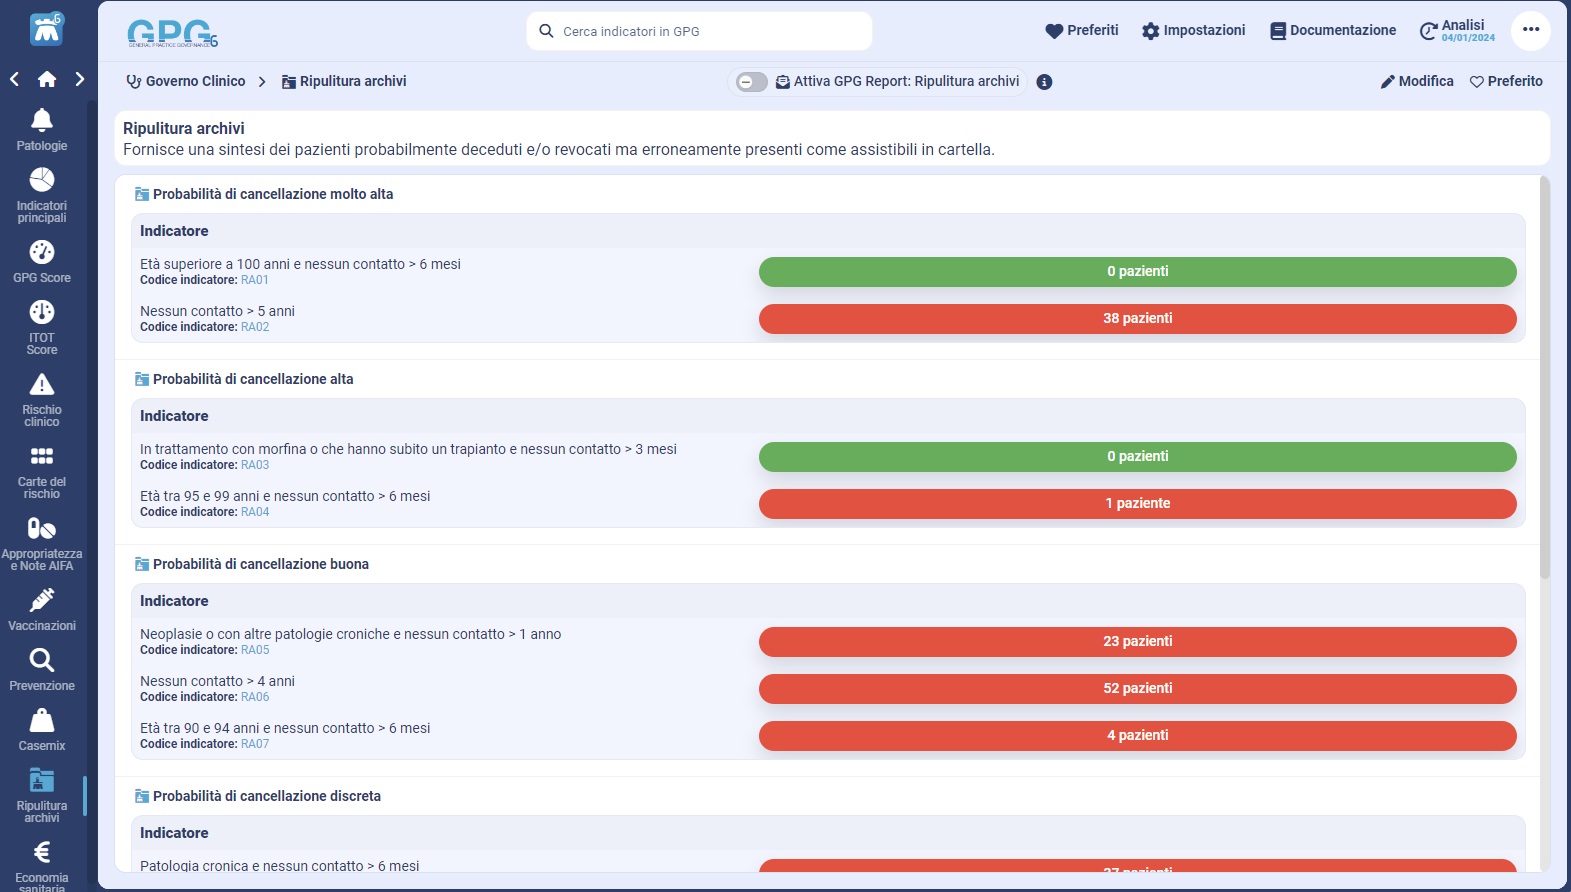Click the Modifica button
Viewport: 1571px width, 892px height.
tap(1416, 81)
